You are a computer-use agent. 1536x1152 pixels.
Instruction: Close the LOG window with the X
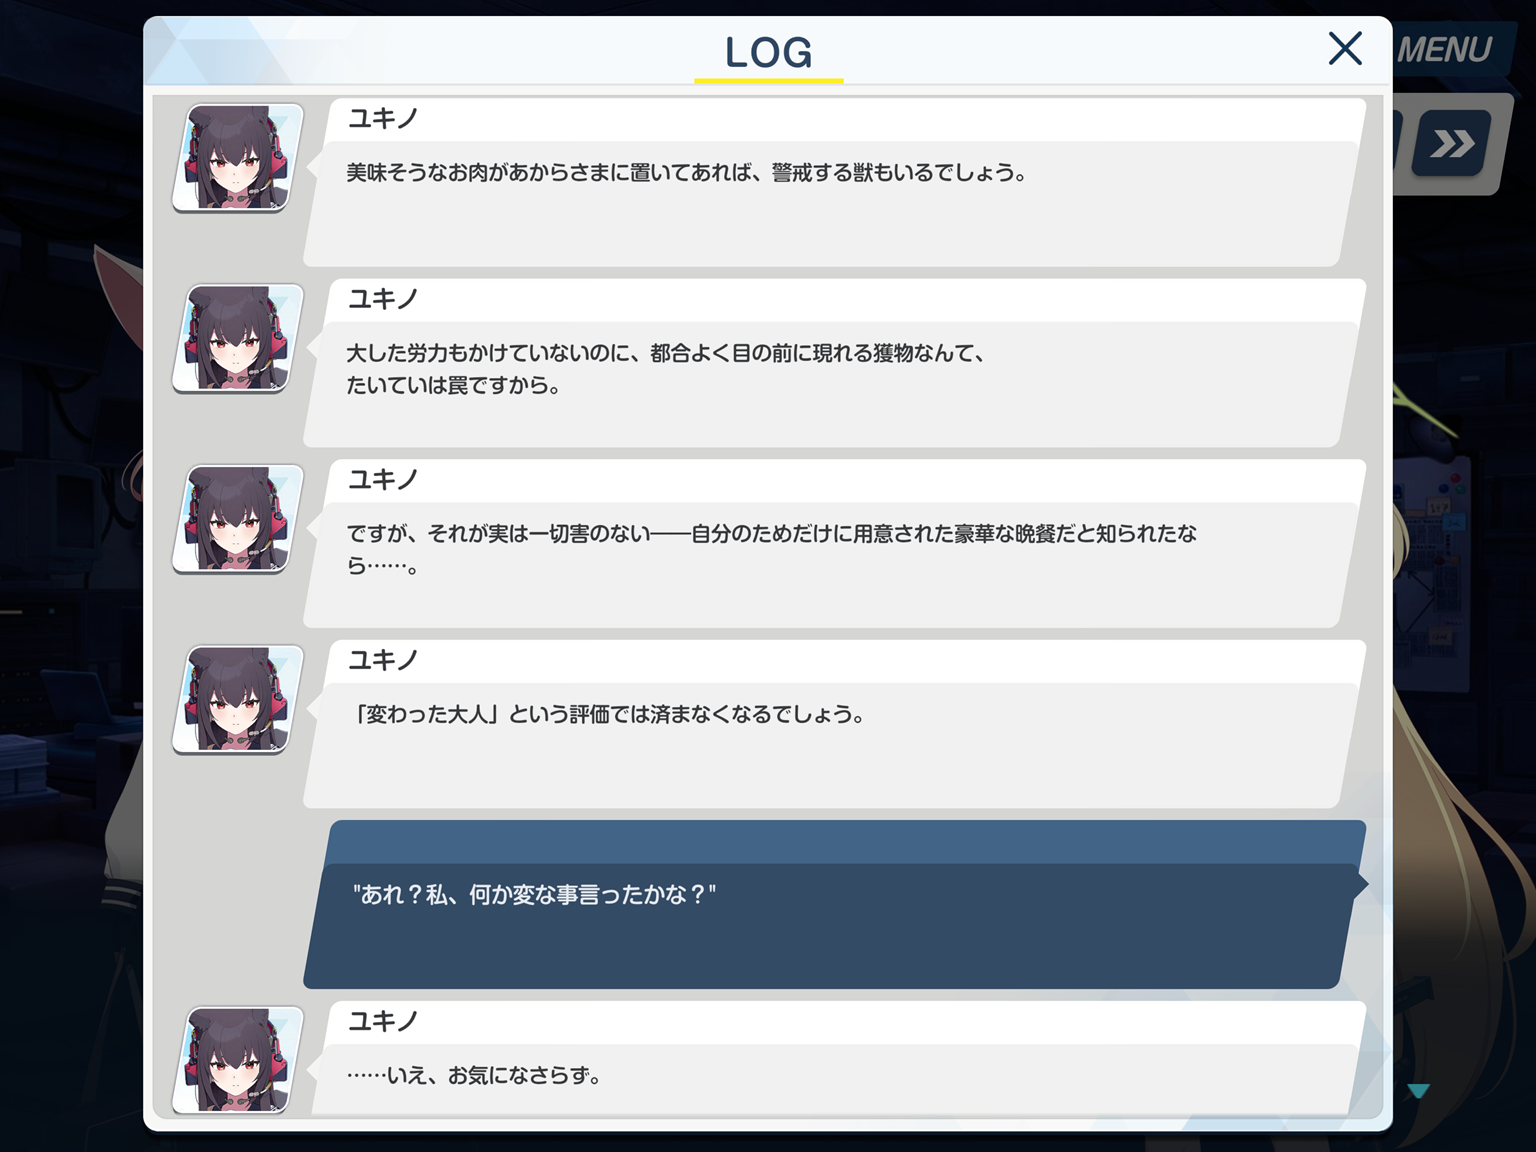pyautogui.click(x=1345, y=48)
